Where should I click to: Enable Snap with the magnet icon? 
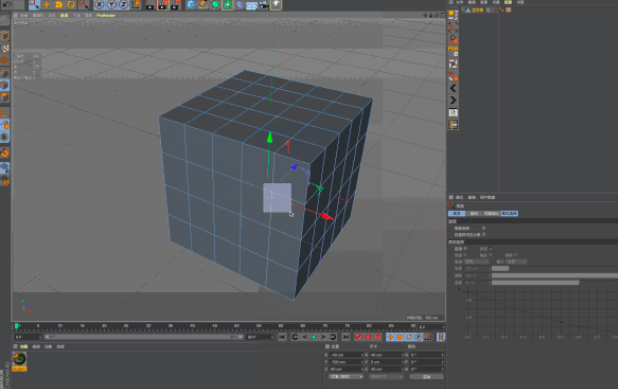[x=5, y=153]
